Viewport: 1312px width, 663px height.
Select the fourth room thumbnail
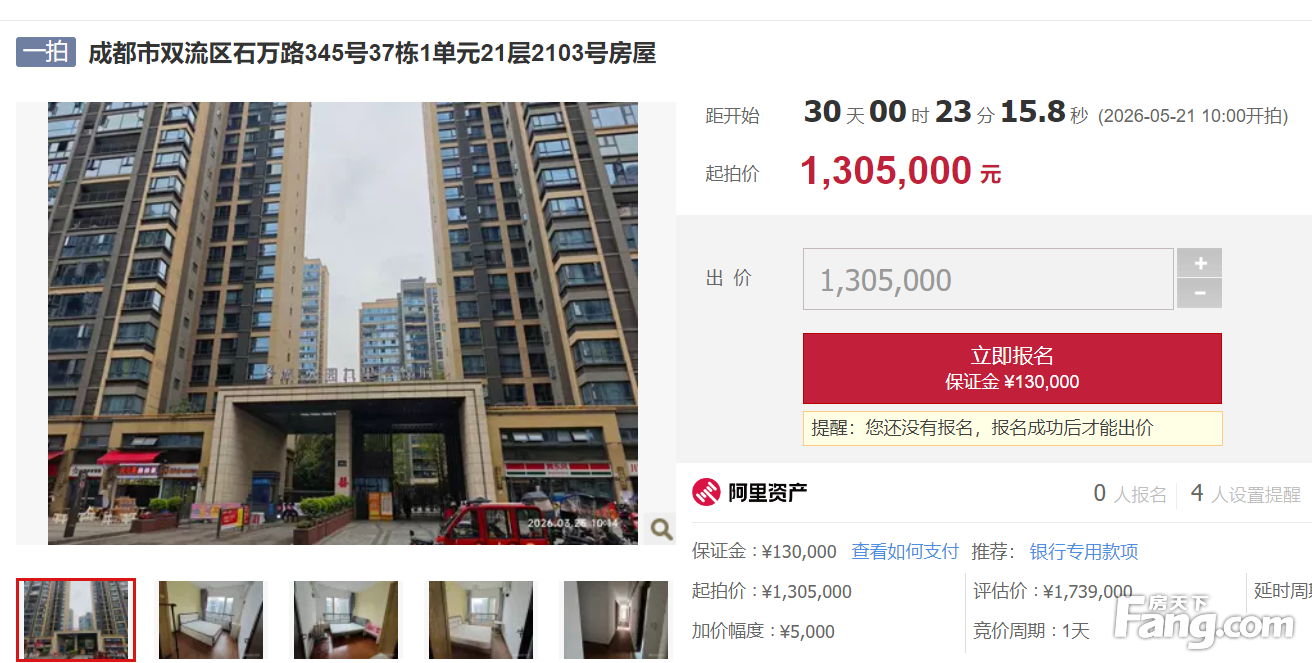481,620
